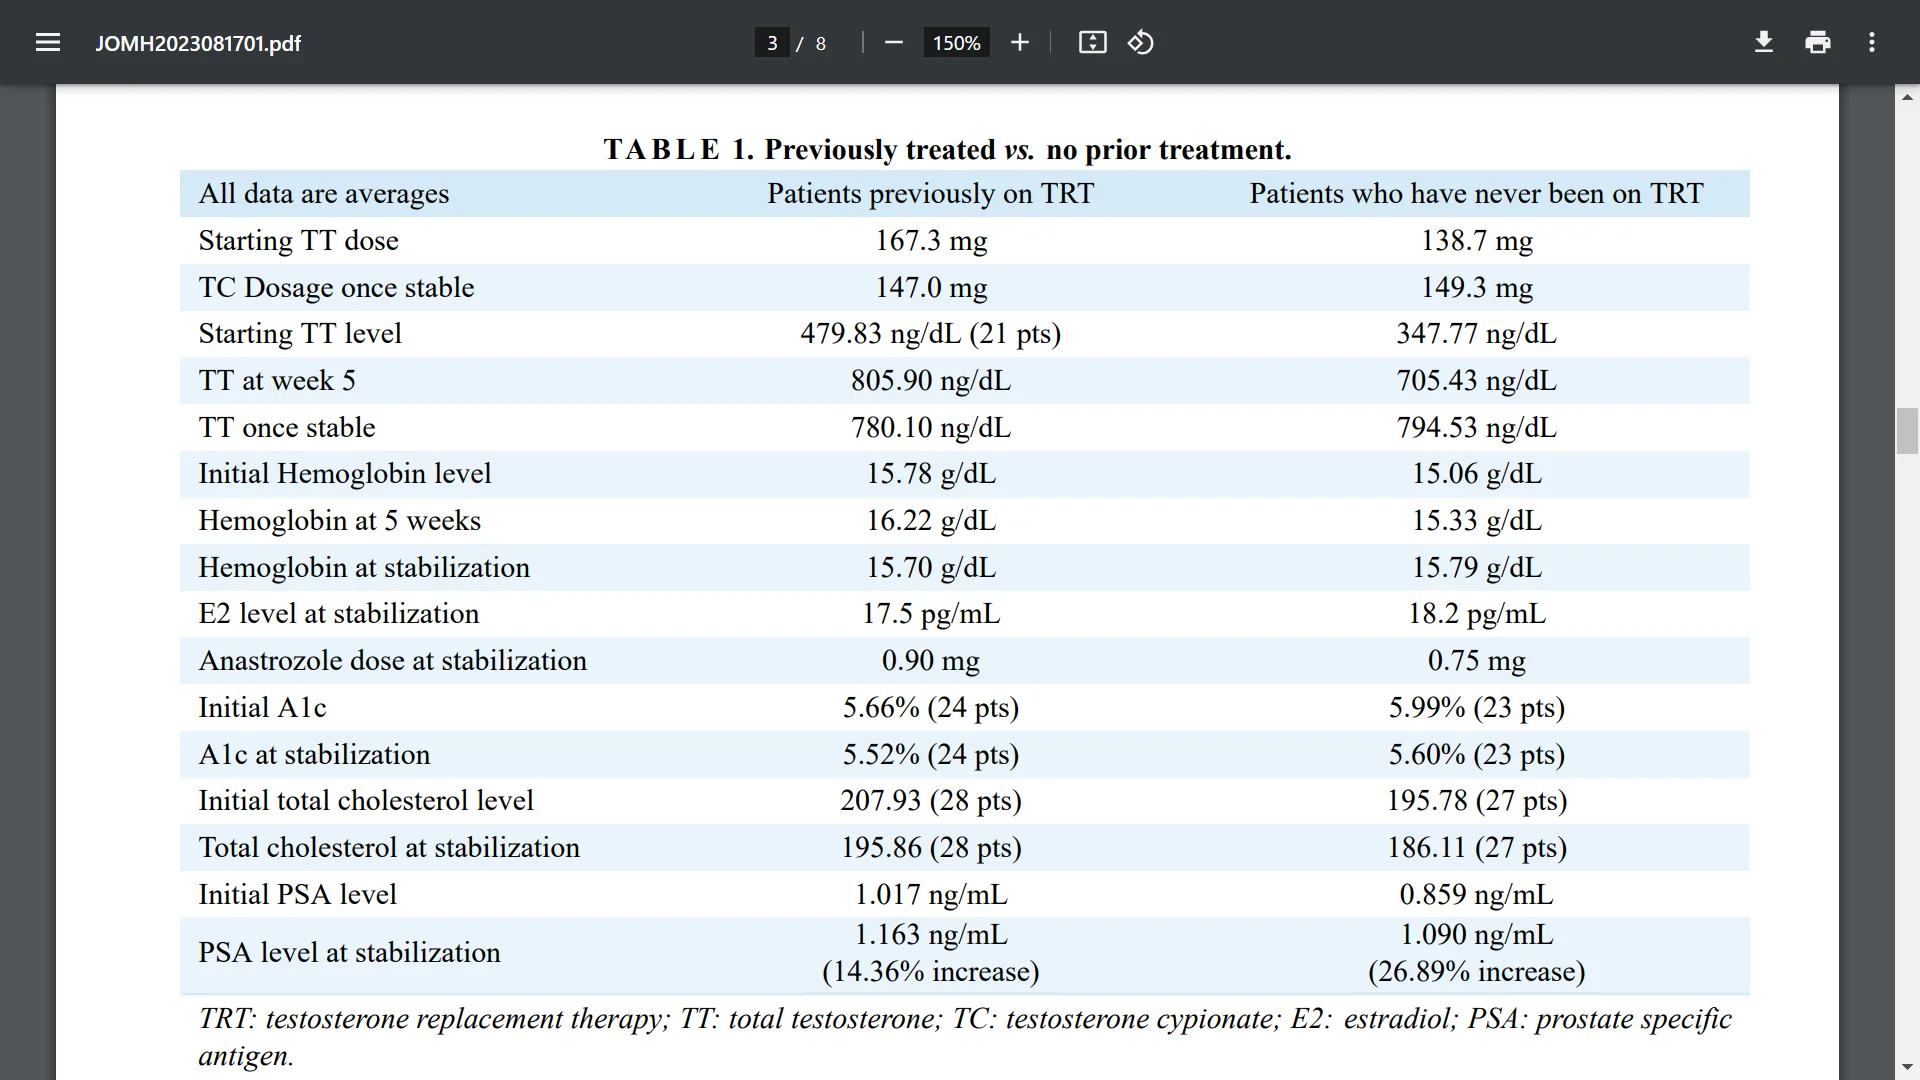Click the vertical scrollbar thumb
The width and height of the screenshot is (1920, 1080).
pyautogui.click(x=1908, y=431)
